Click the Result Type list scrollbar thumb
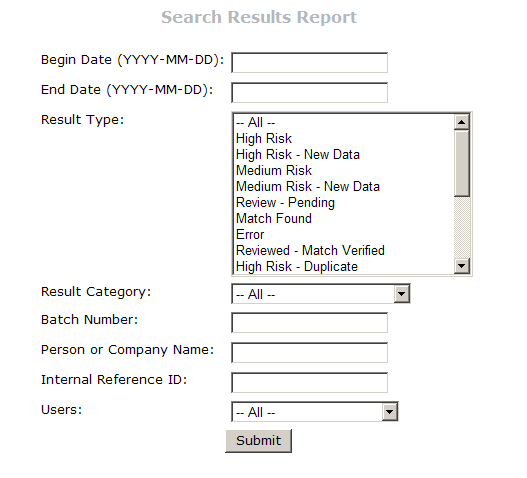 (x=462, y=163)
